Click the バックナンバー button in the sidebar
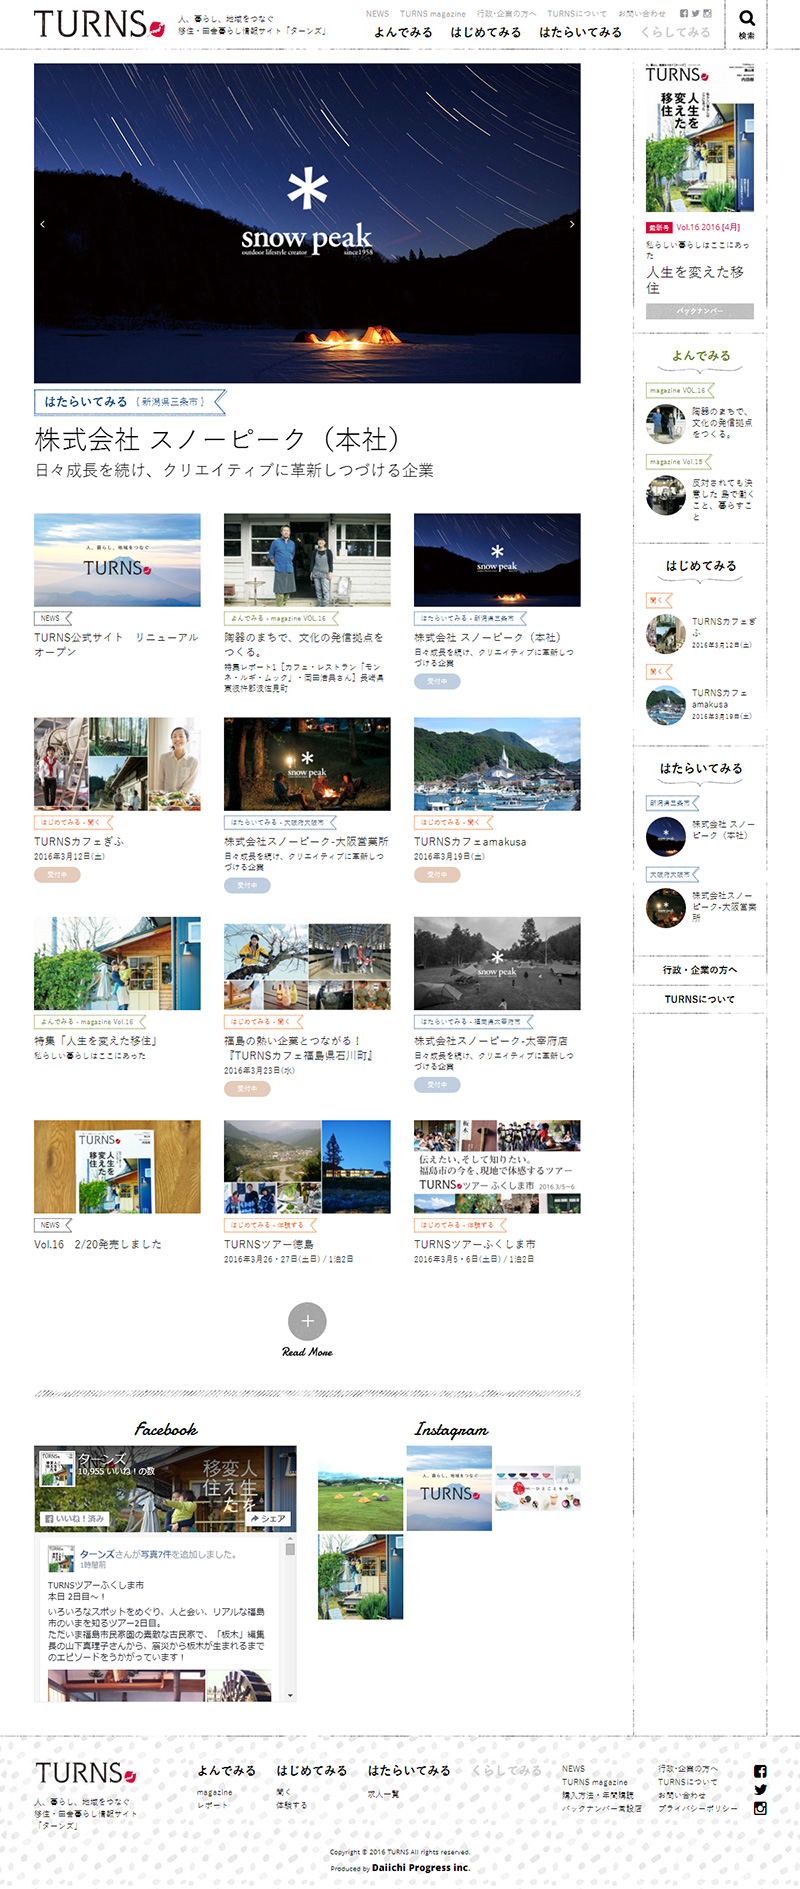800x1889 pixels. pos(700,311)
